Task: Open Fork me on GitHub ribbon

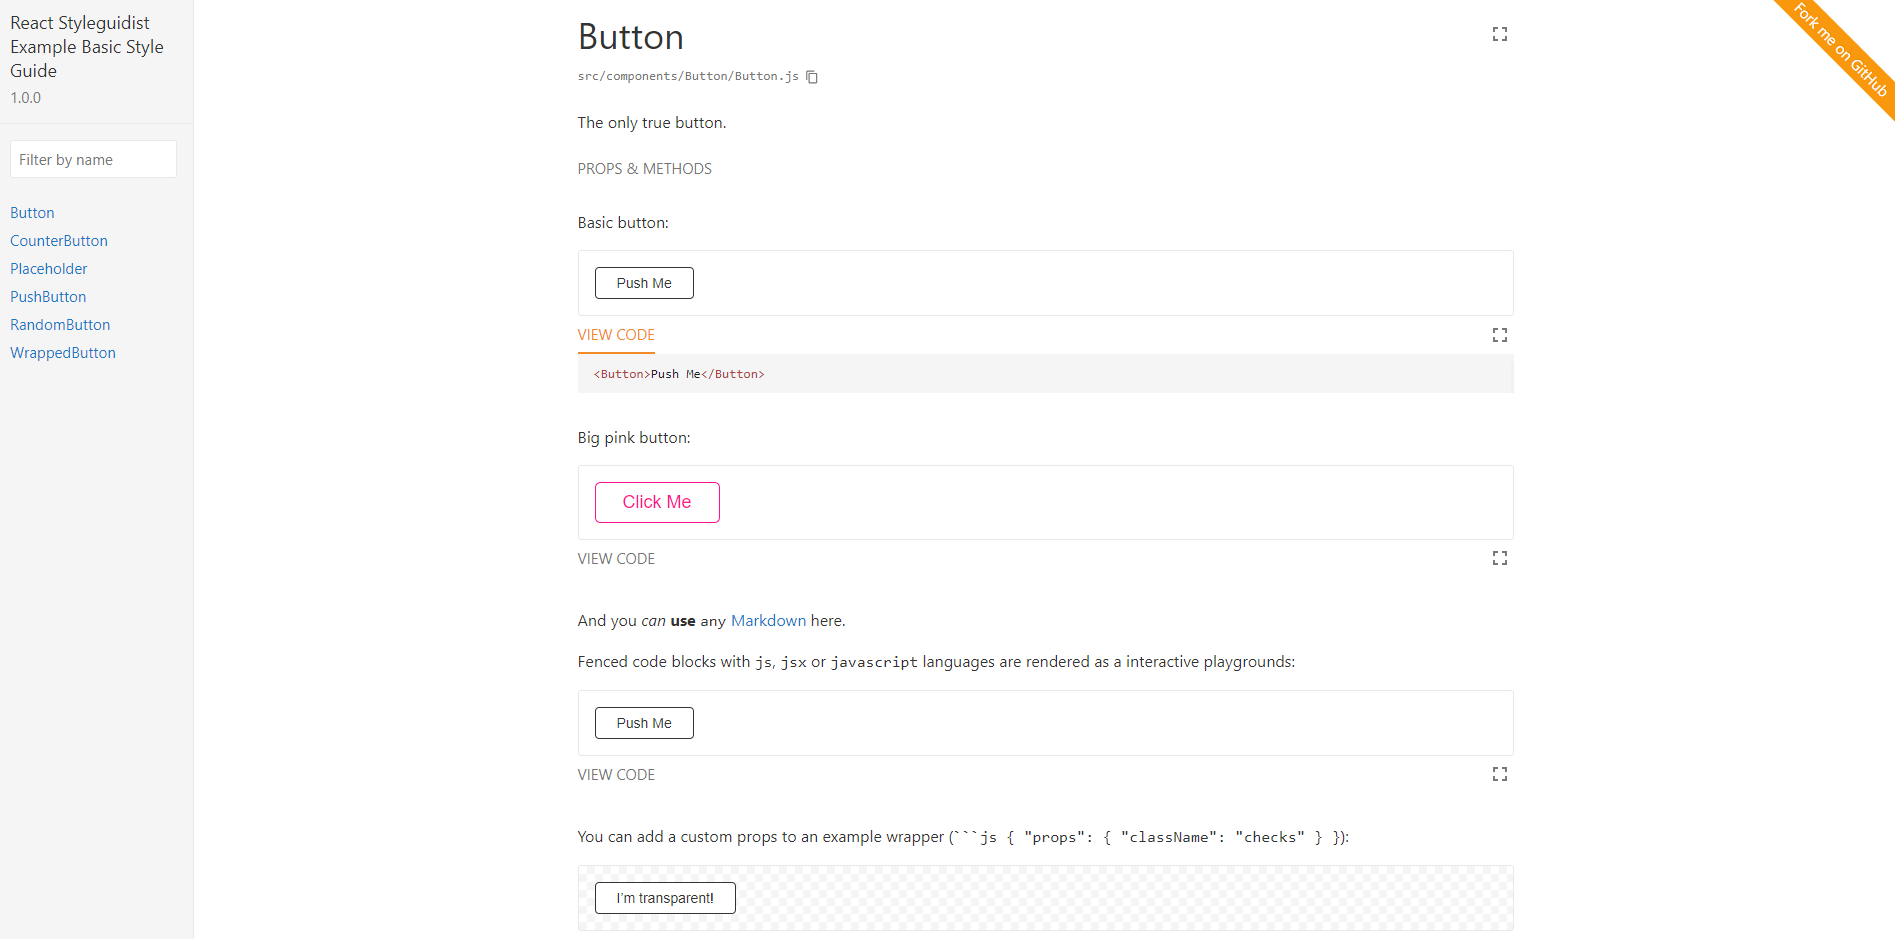Action: [1841, 51]
